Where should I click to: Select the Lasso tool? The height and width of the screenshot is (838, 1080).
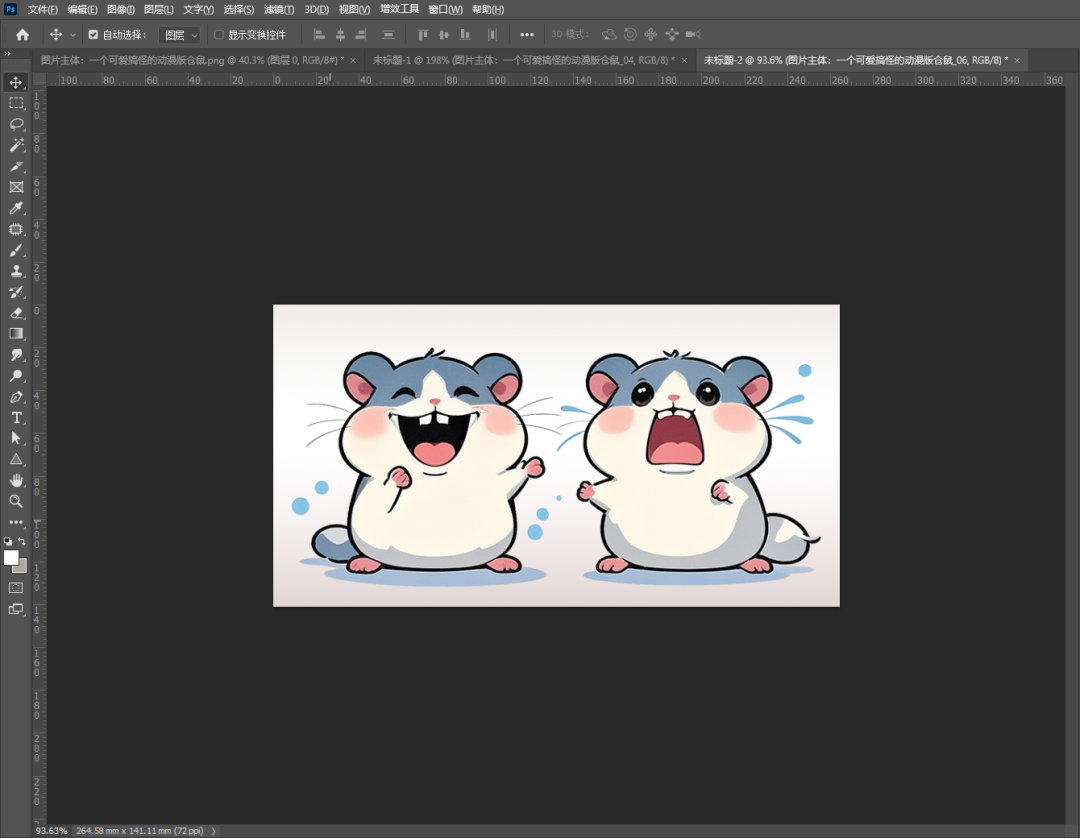(15, 124)
